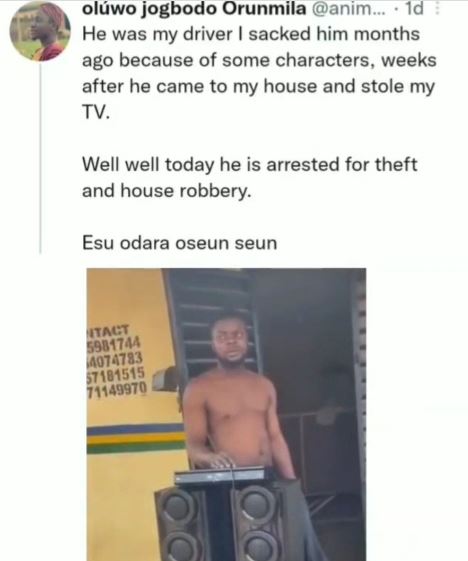Click the vertical thread connector line under avatar
The image size is (468, 561).
40,159
